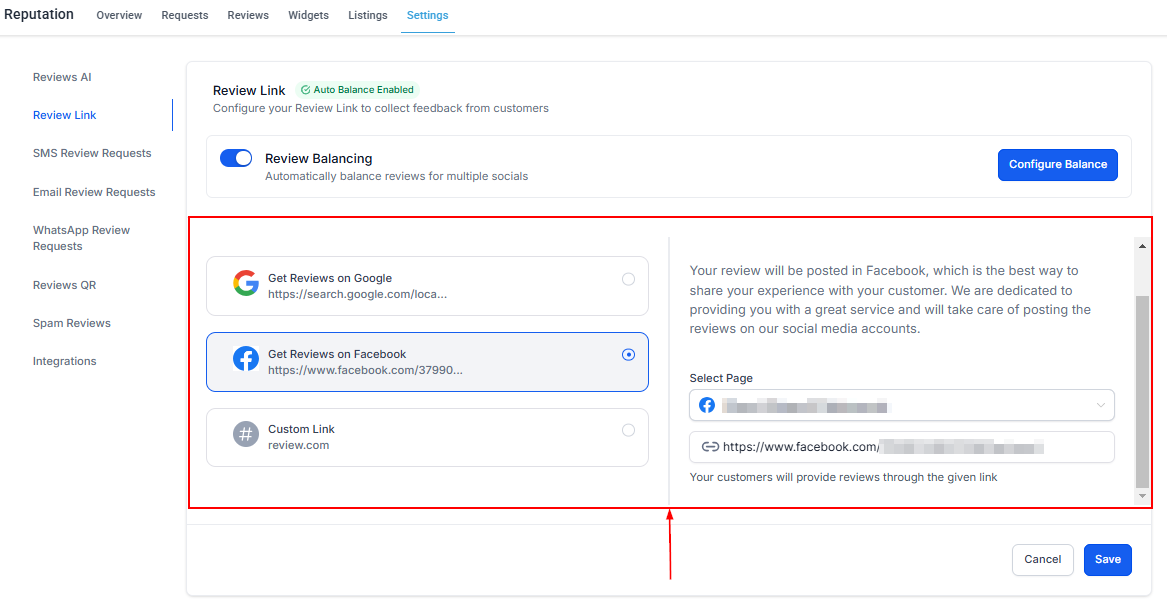This screenshot has height=604, width=1167.
Task: Click the Cancel button
Action: click(1042, 560)
